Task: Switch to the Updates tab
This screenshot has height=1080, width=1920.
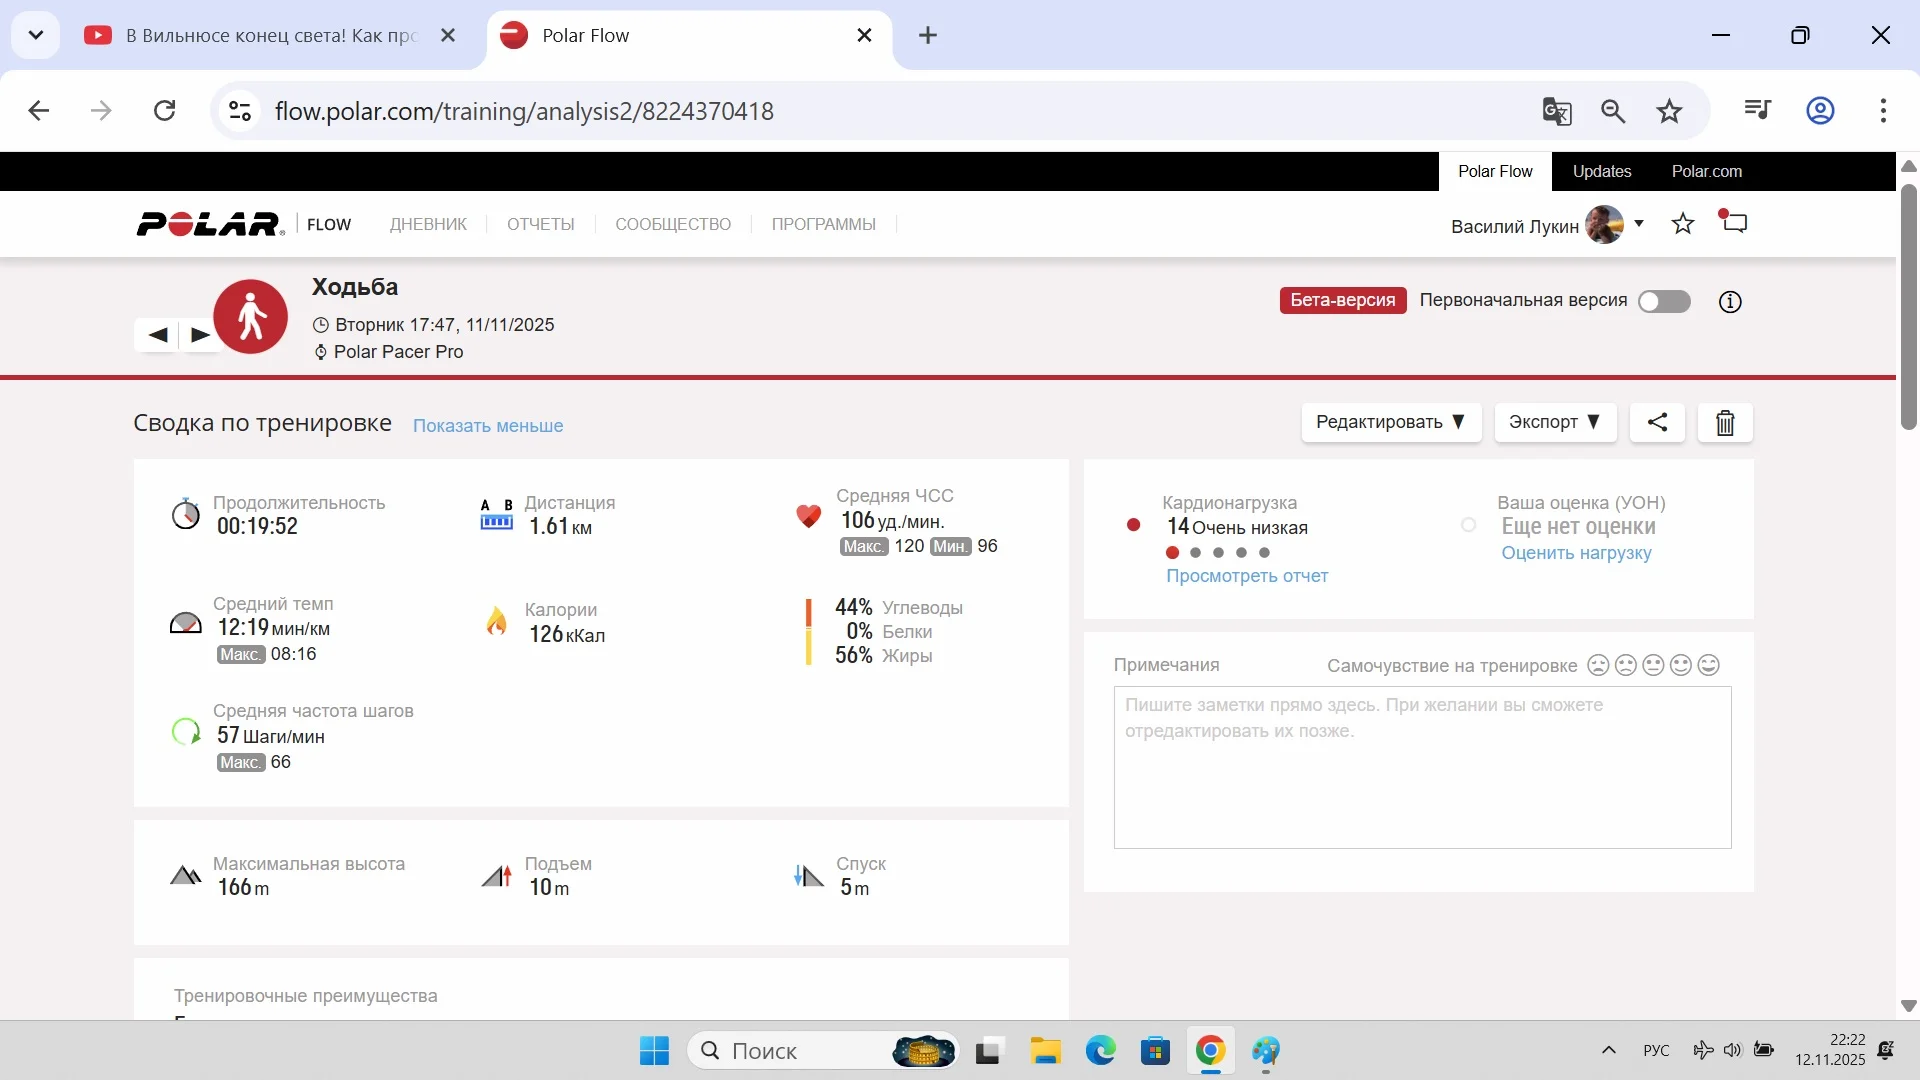Action: pos(1601,171)
